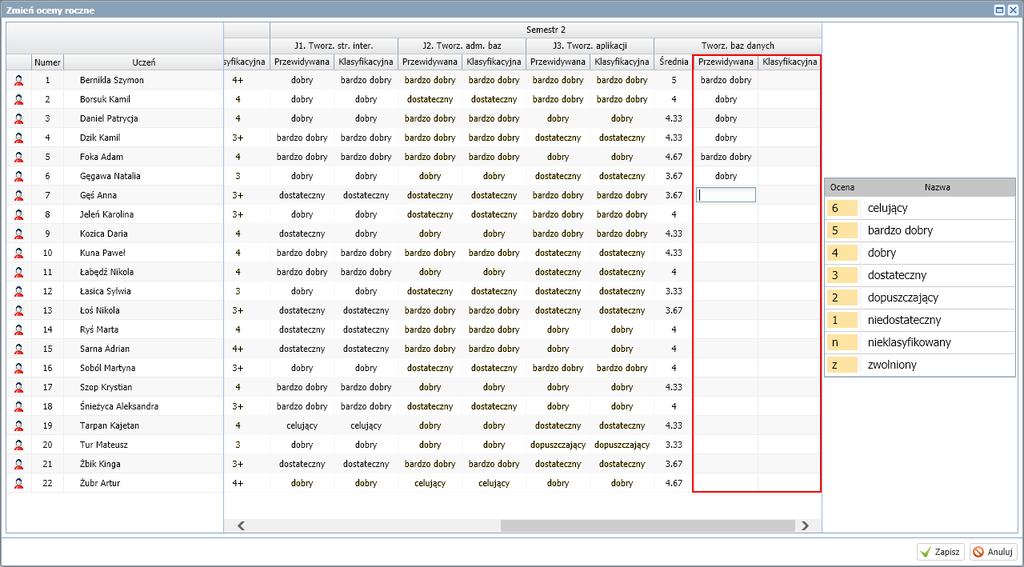The height and width of the screenshot is (567, 1024).
Task: Click the student icon next to Żubr Artur
Action: point(18,483)
